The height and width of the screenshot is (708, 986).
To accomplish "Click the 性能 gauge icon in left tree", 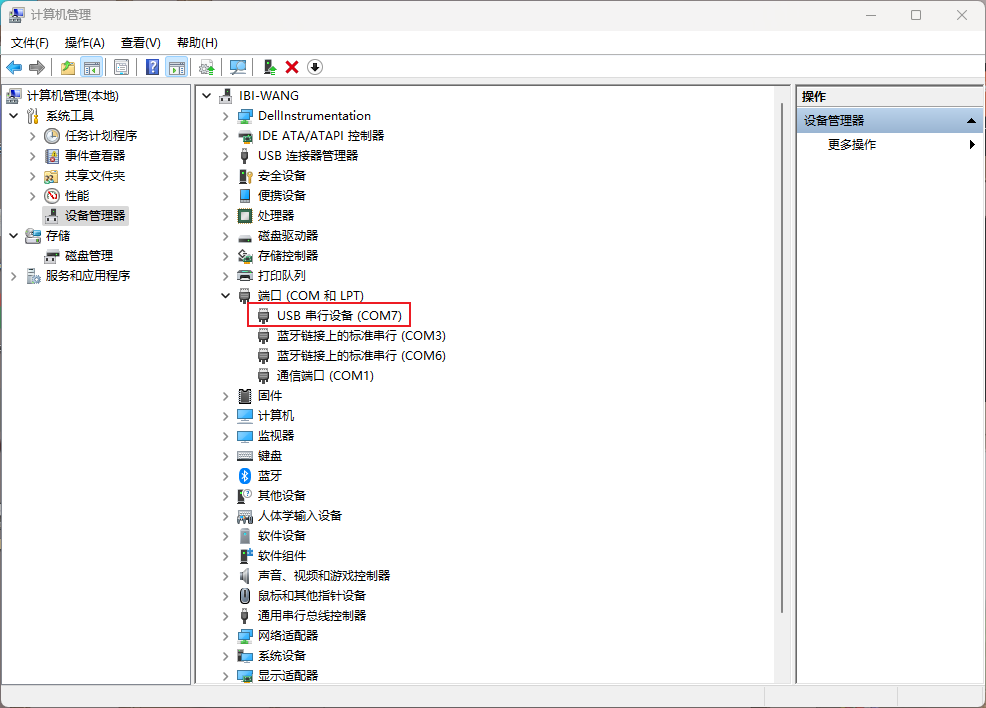I will click(52, 196).
